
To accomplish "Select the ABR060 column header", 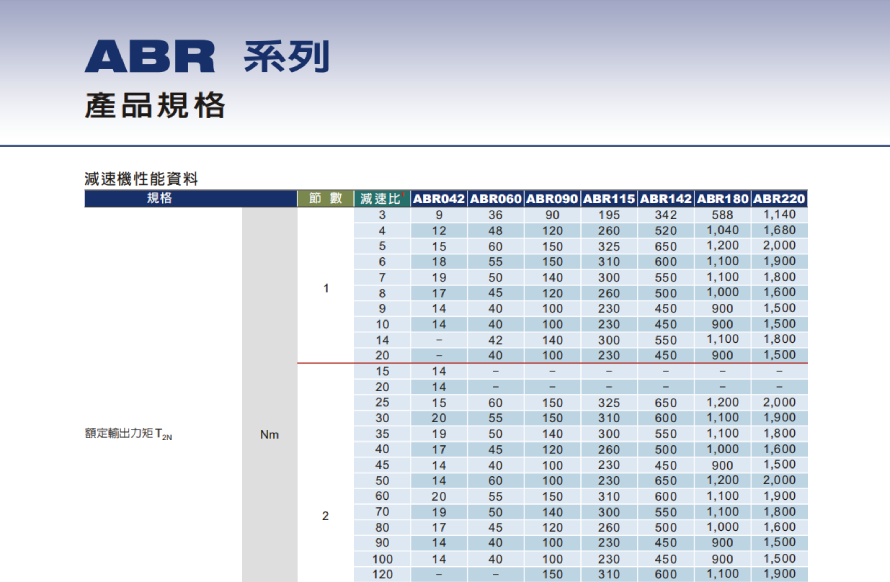I will coord(496,198).
